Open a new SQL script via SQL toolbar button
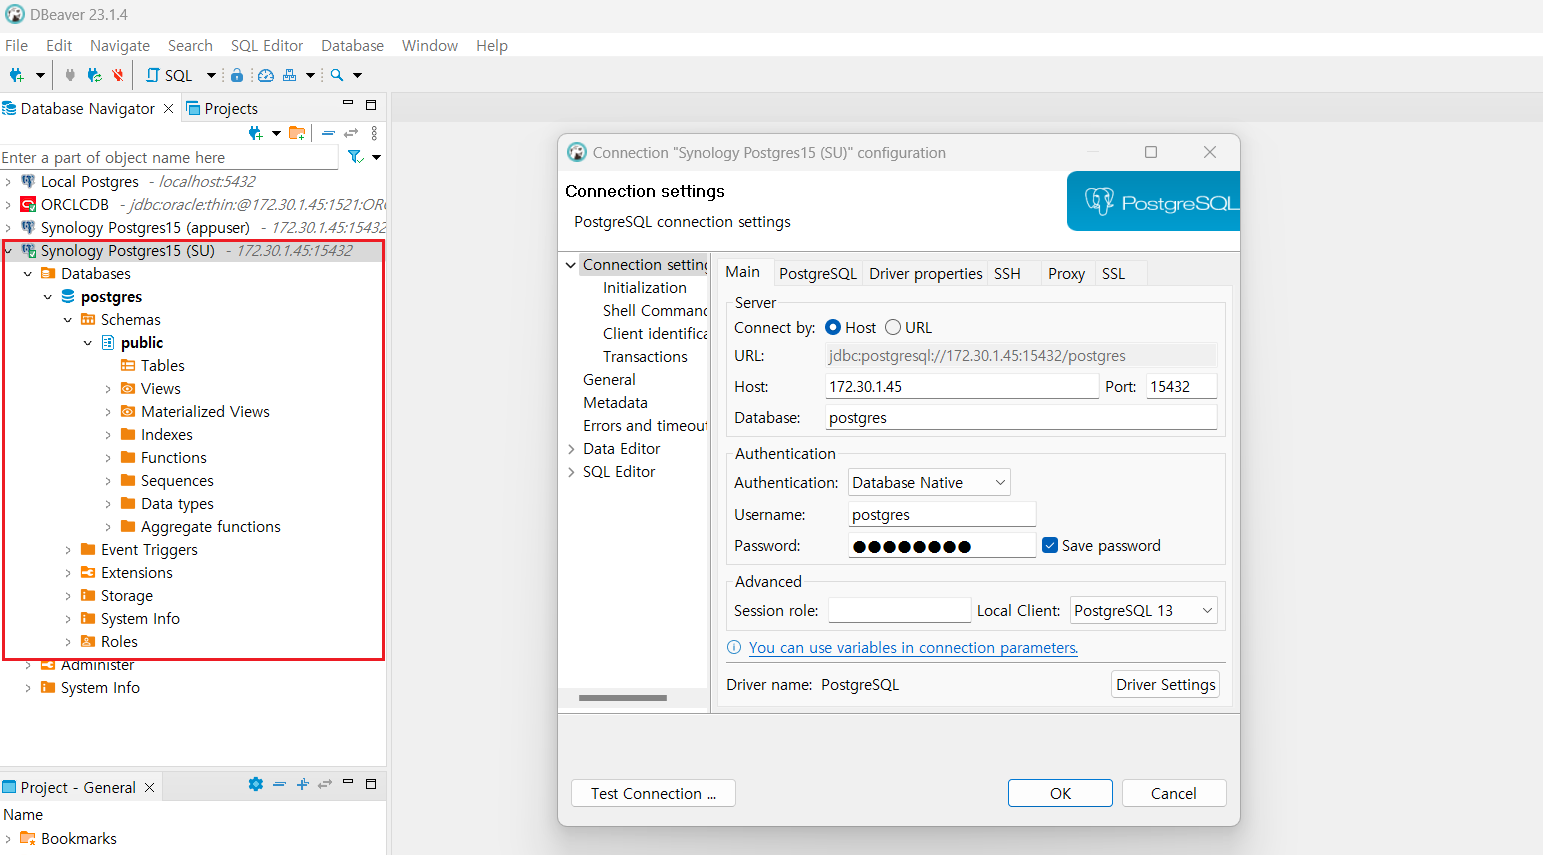The width and height of the screenshot is (1543, 855). pos(170,75)
